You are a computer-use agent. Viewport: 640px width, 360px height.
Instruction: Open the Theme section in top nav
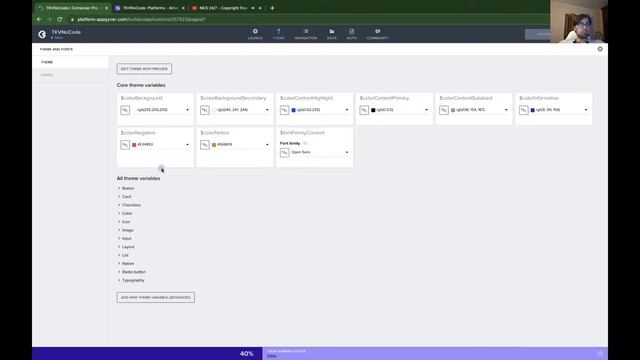click(x=278, y=34)
